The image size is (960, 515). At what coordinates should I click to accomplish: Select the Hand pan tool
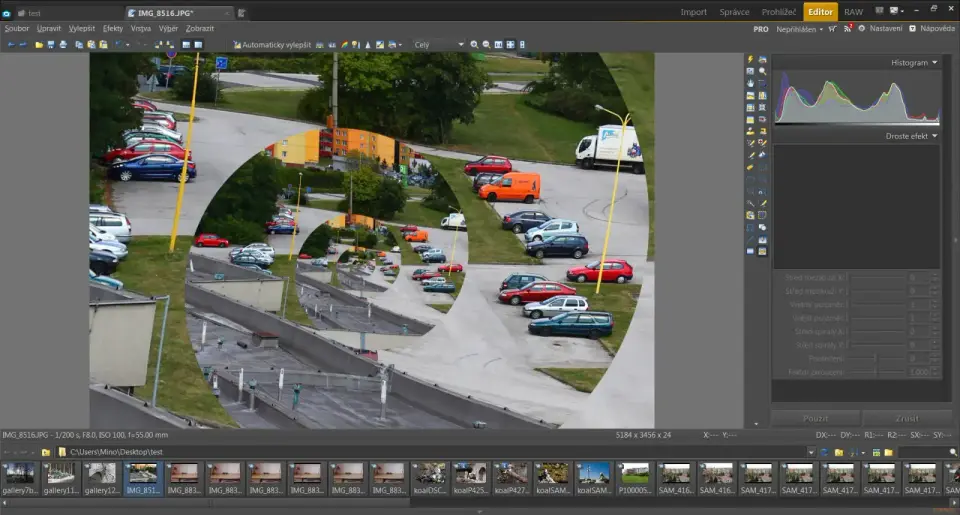click(750, 83)
